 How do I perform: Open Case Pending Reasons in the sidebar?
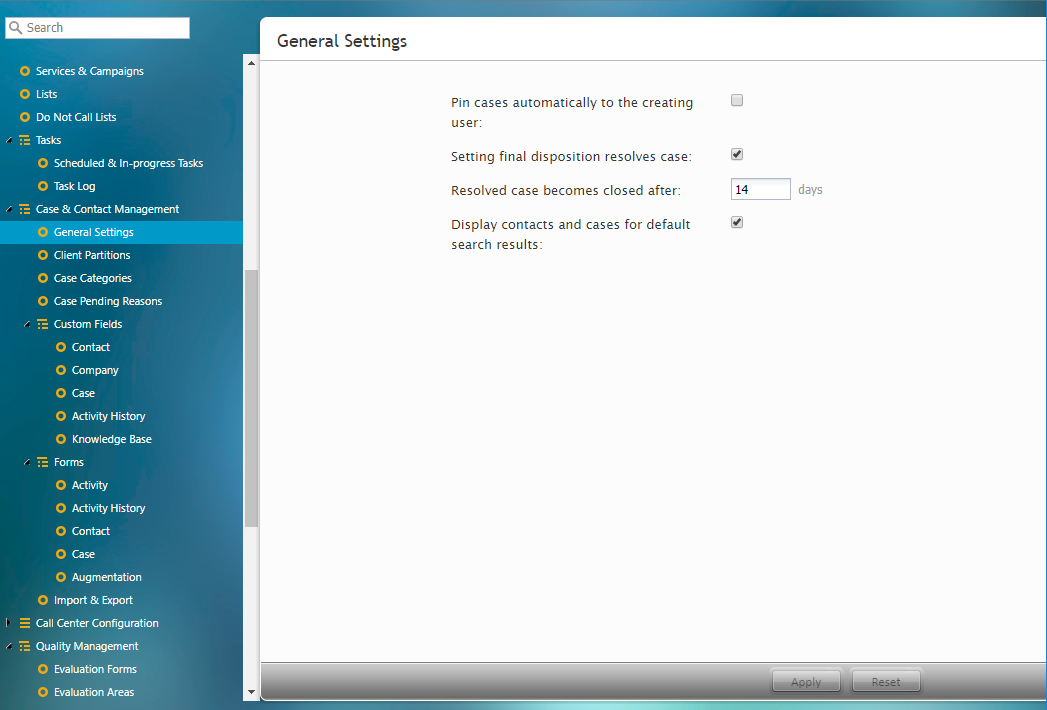tap(108, 301)
